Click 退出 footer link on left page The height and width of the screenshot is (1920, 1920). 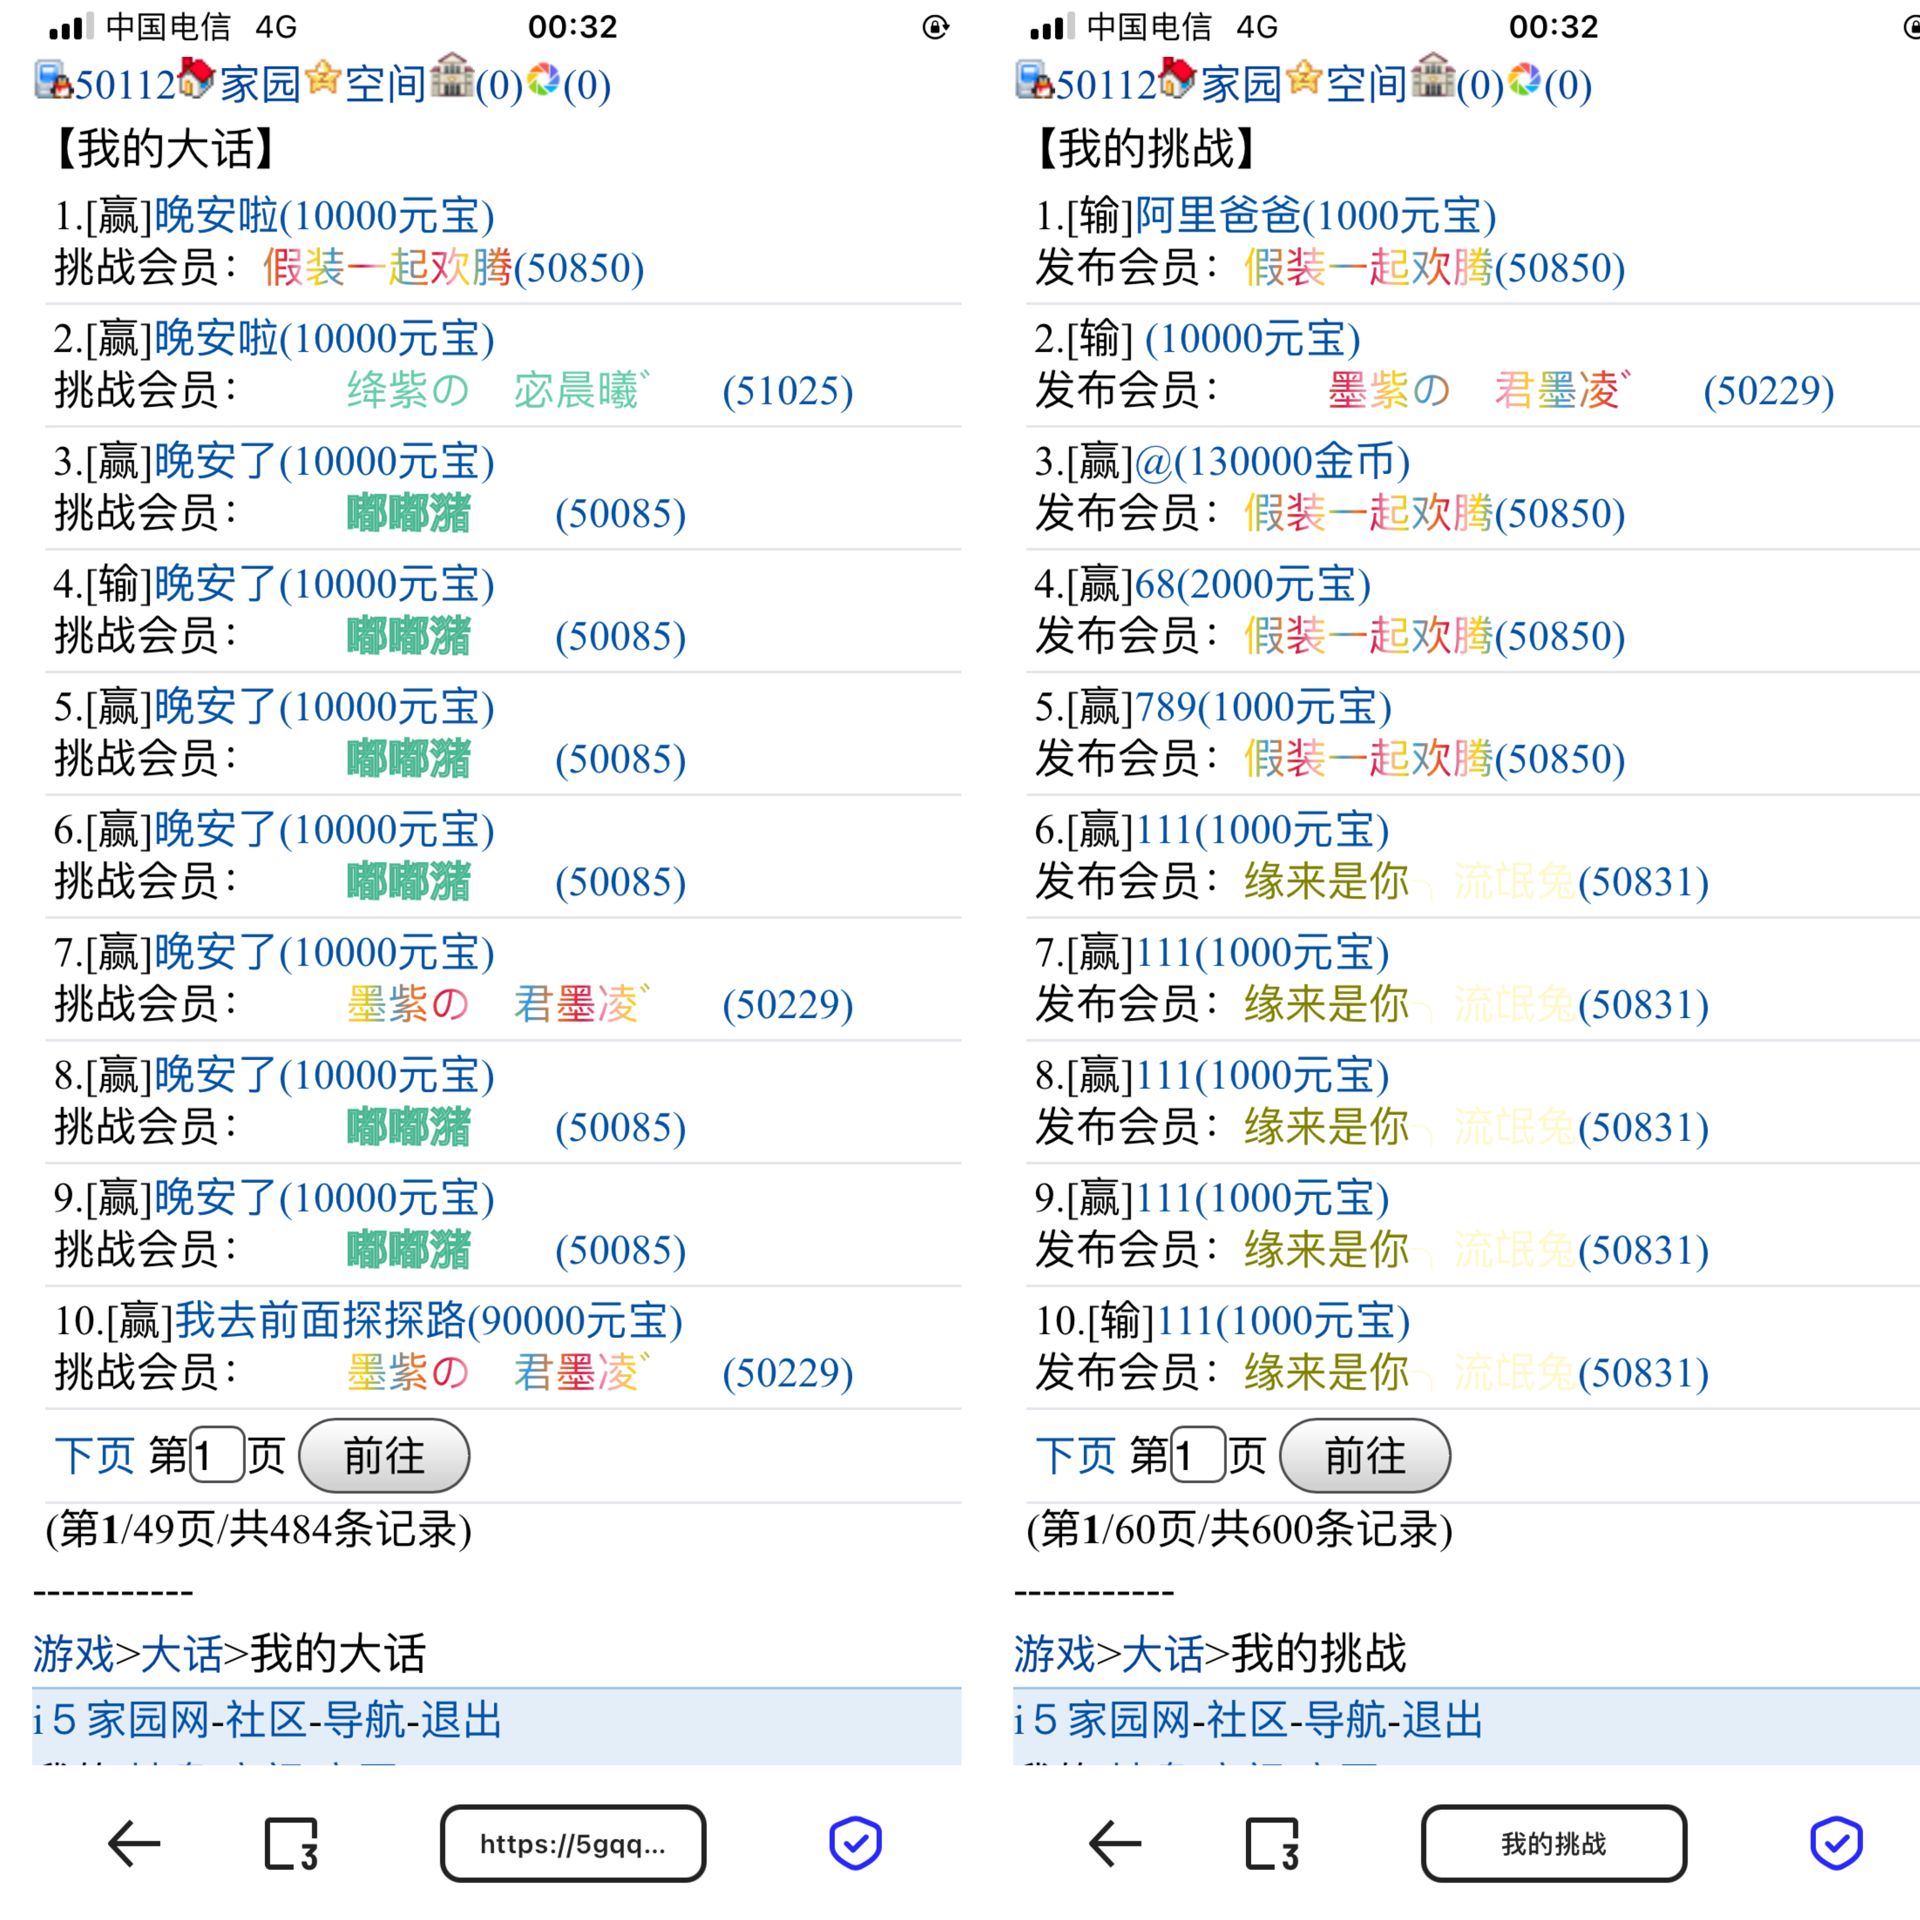point(461,1721)
